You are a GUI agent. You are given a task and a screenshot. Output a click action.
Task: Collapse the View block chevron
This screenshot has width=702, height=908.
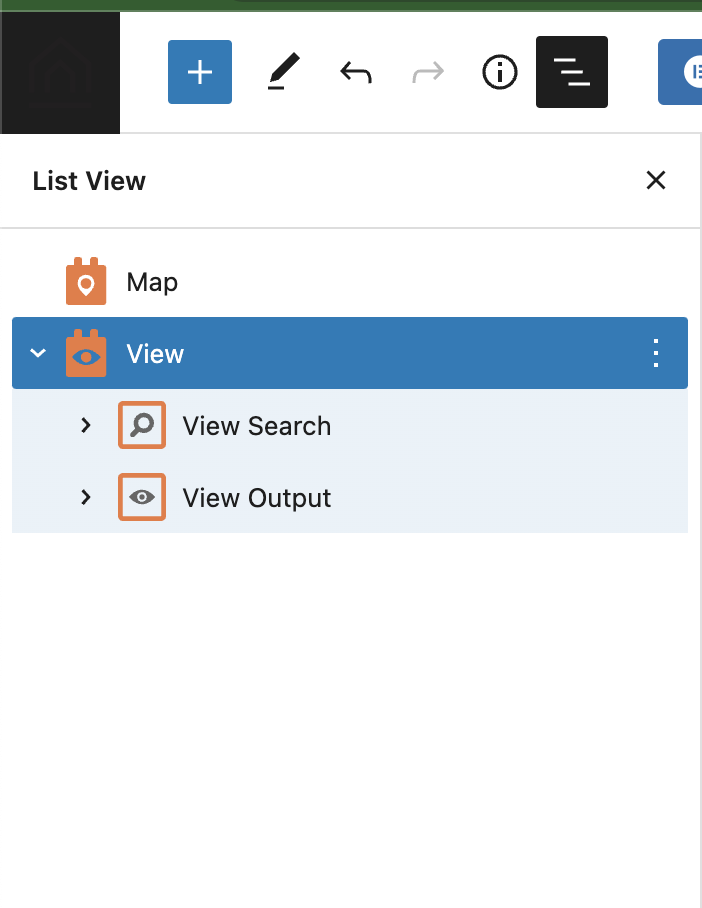[x=38, y=353]
